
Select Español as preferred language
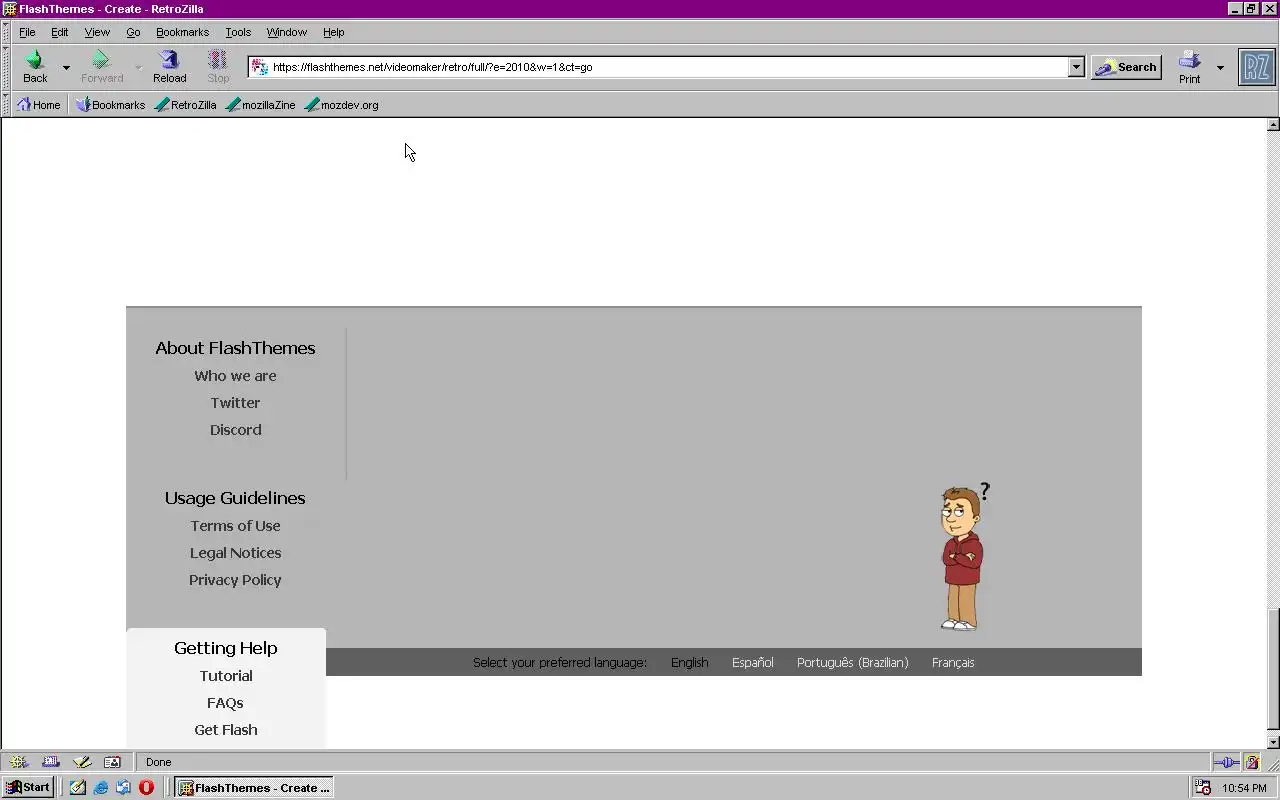point(752,663)
